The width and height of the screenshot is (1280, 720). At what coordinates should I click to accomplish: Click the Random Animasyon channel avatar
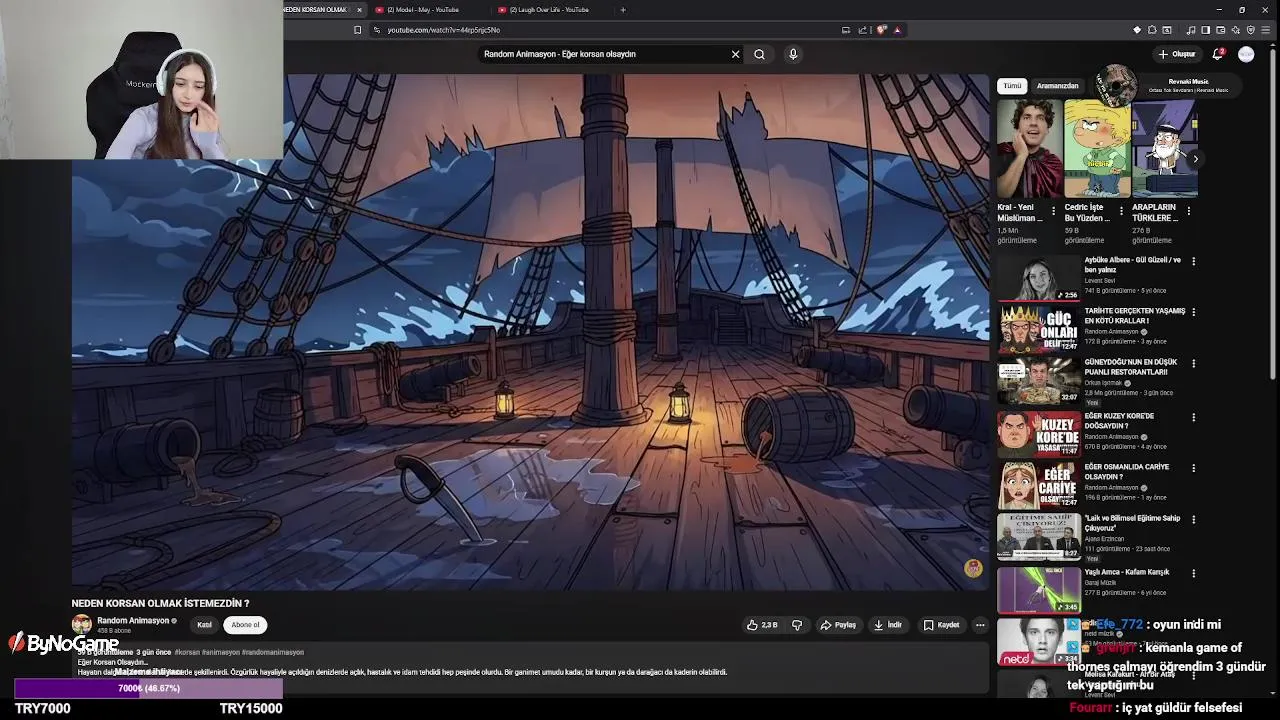(x=81, y=625)
